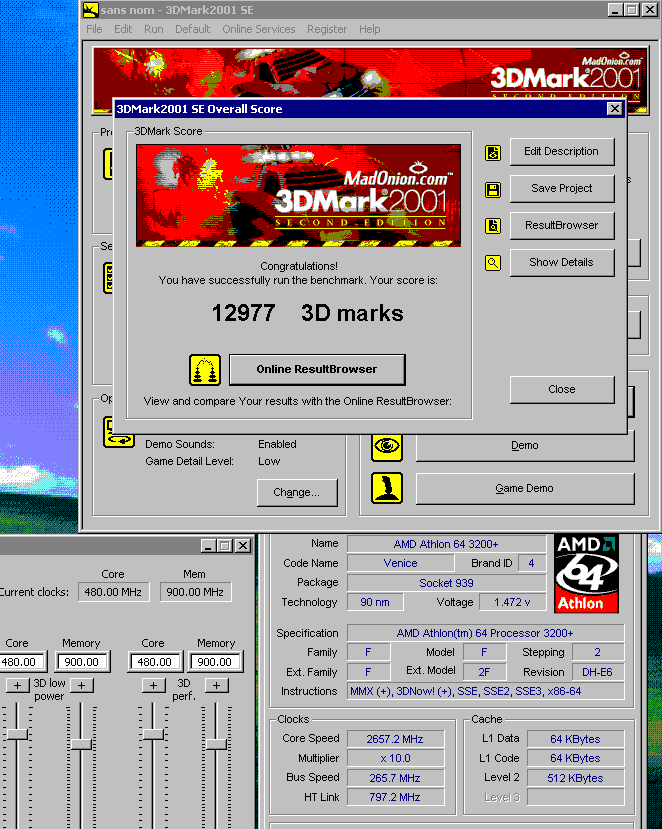
Task: Click plus button under low power Core
Action: pyautogui.click(x=17, y=685)
